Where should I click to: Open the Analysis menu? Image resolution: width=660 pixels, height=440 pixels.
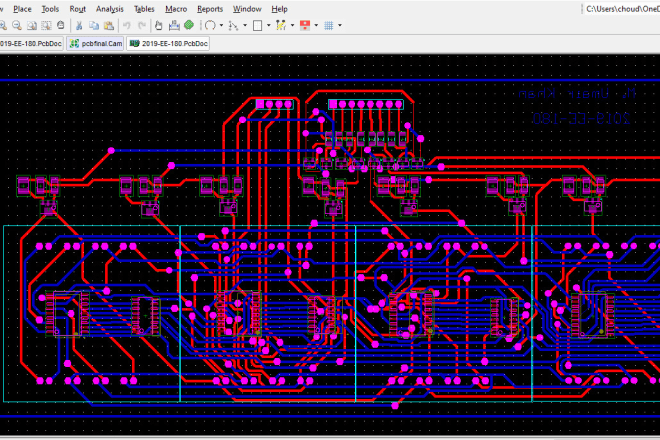109,9
